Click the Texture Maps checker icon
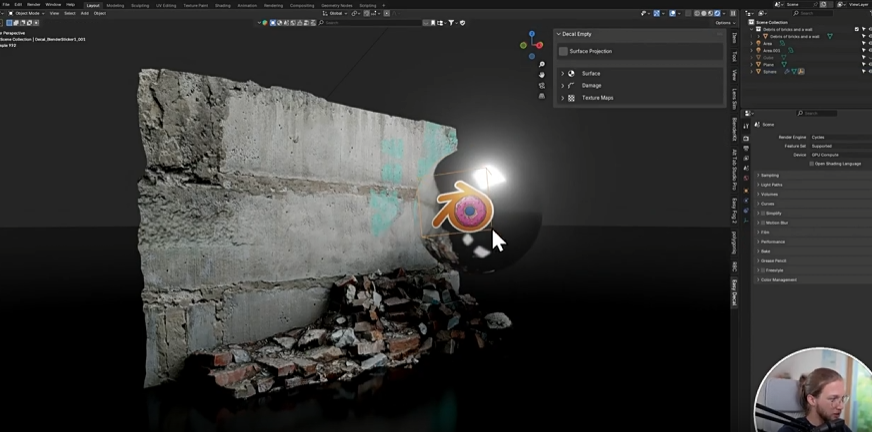The width and height of the screenshot is (872, 432). click(572, 98)
